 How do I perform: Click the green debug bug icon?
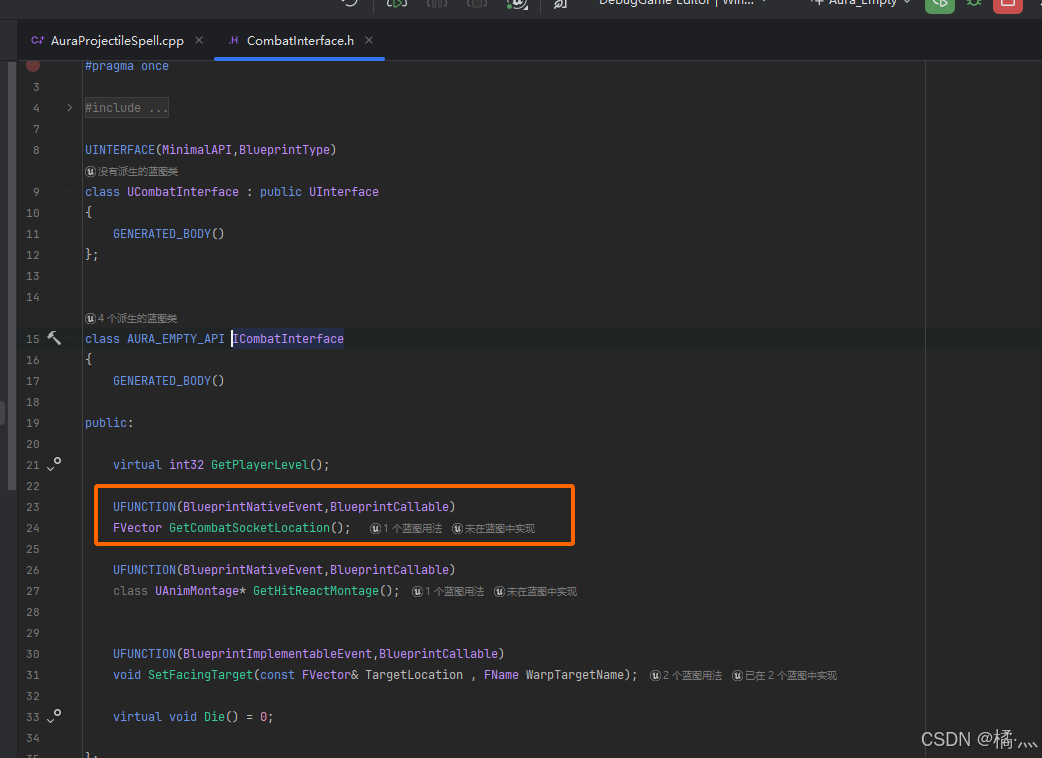[x=974, y=3]
